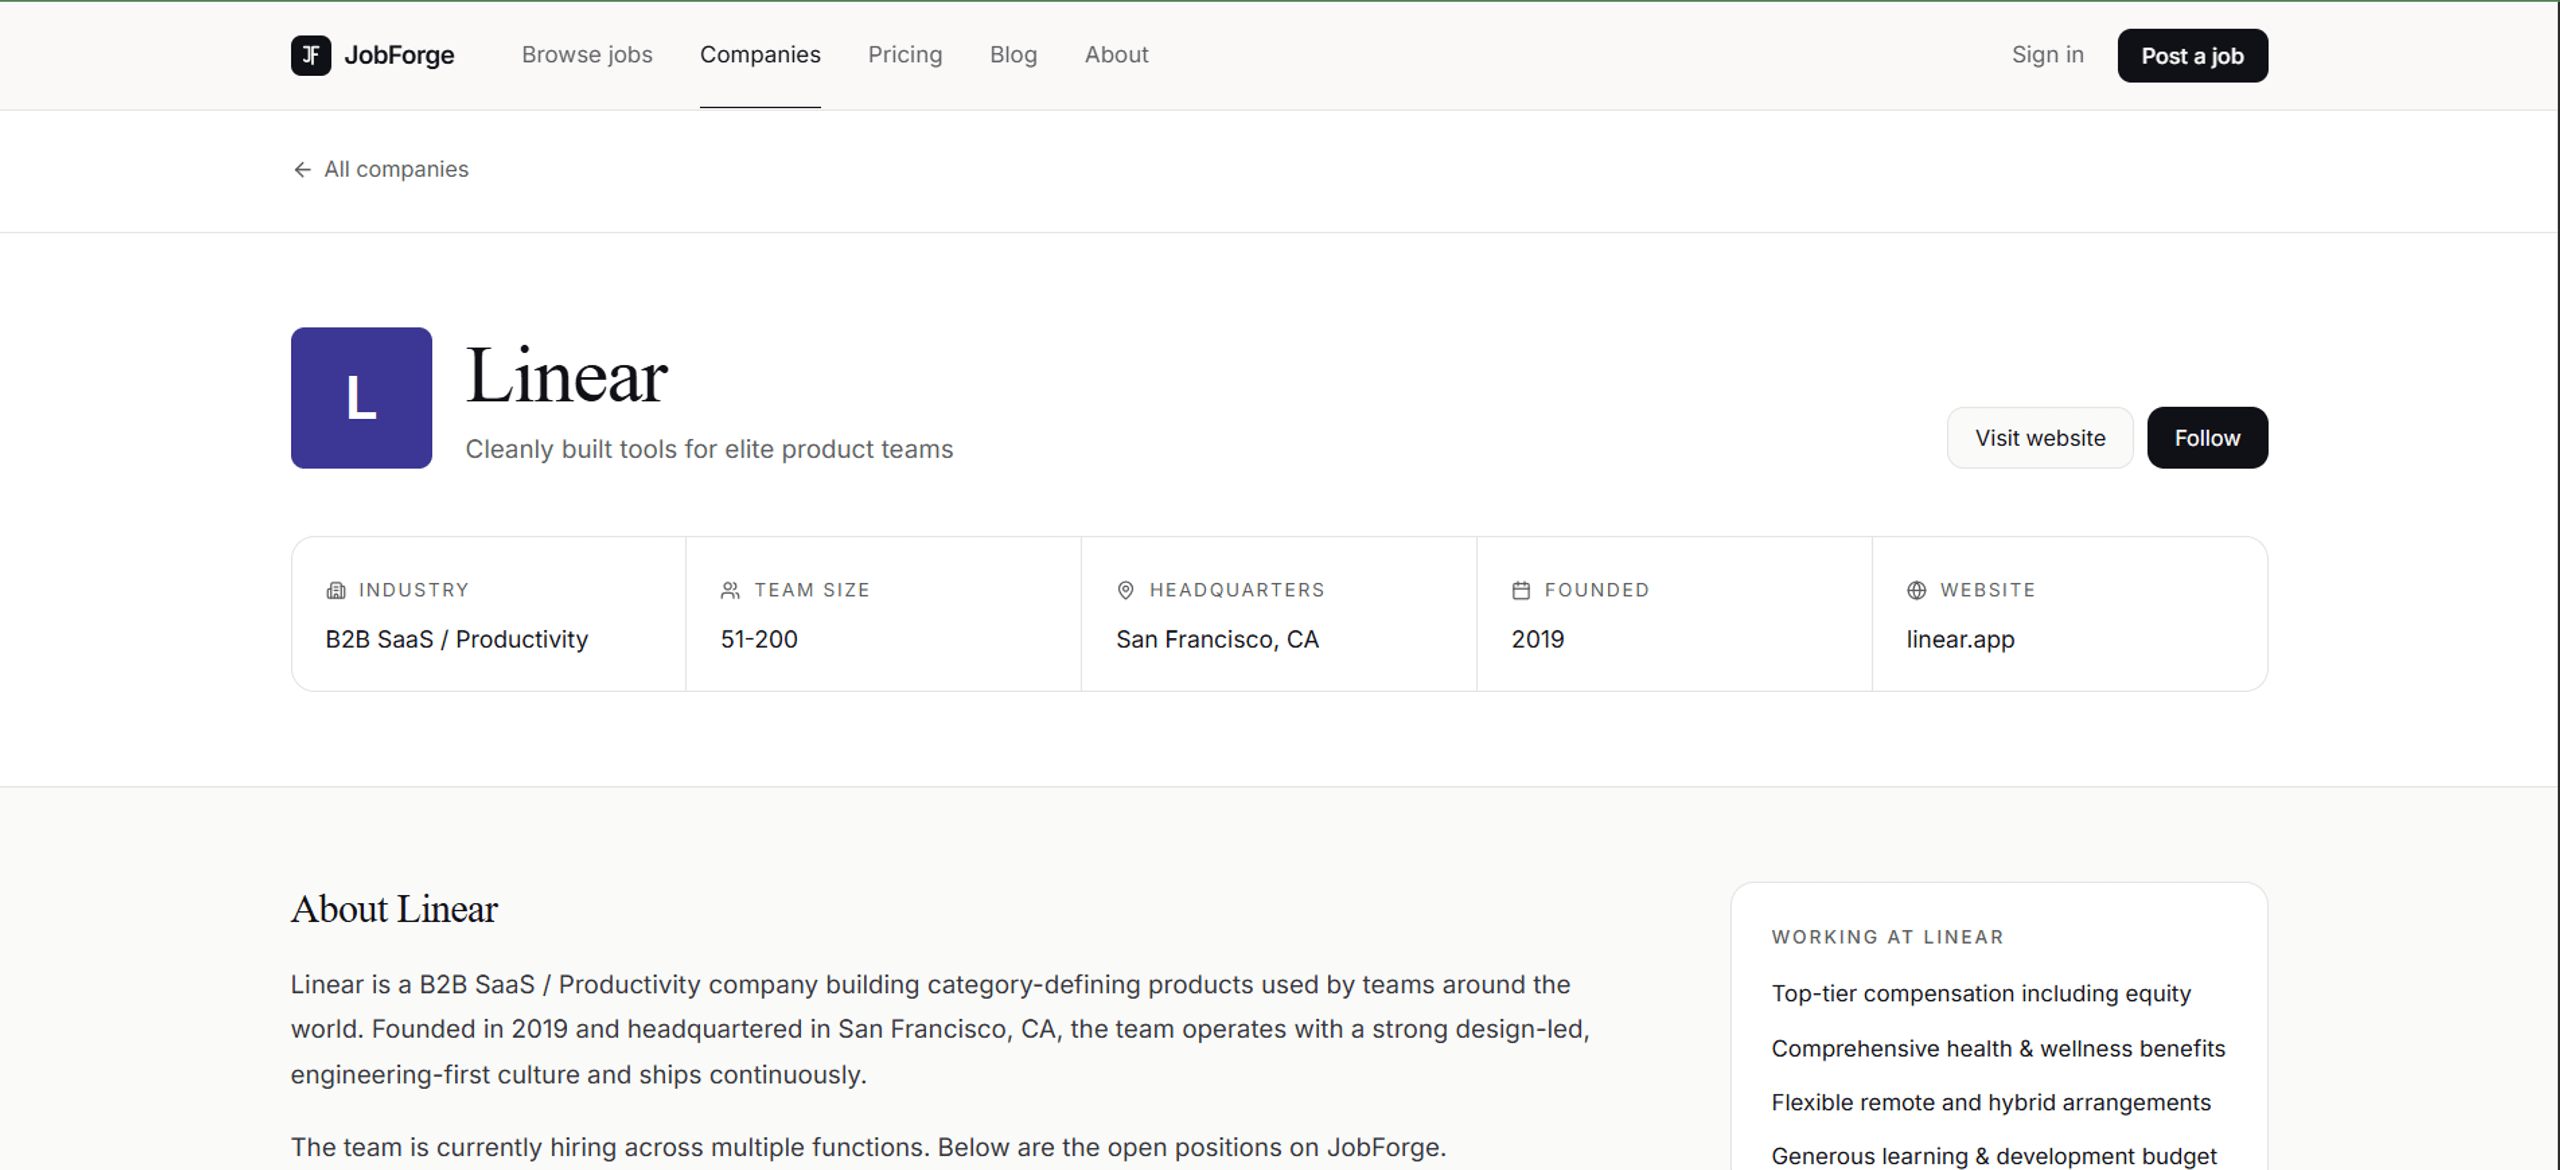Go to the Pricing page
Screen dimensions: 2560x1170
tap(905, 55)
